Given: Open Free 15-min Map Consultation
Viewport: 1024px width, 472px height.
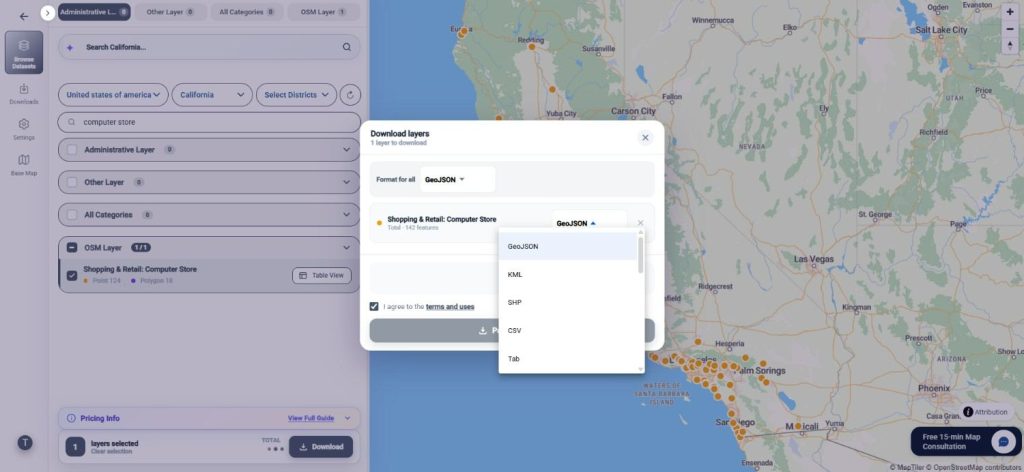Looking at the screenshot, I should click(x=966, y=442).
